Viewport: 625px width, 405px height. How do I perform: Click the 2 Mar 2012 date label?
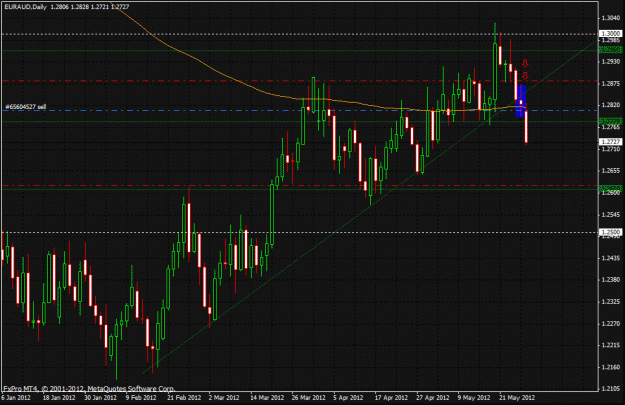point(224,397)
